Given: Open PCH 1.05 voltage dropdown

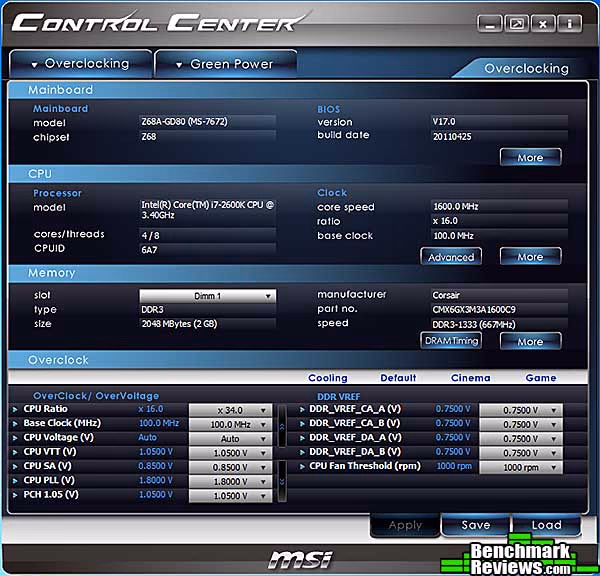Looking at the screenshot, I should pyautogui.click(x=230, y=496).
